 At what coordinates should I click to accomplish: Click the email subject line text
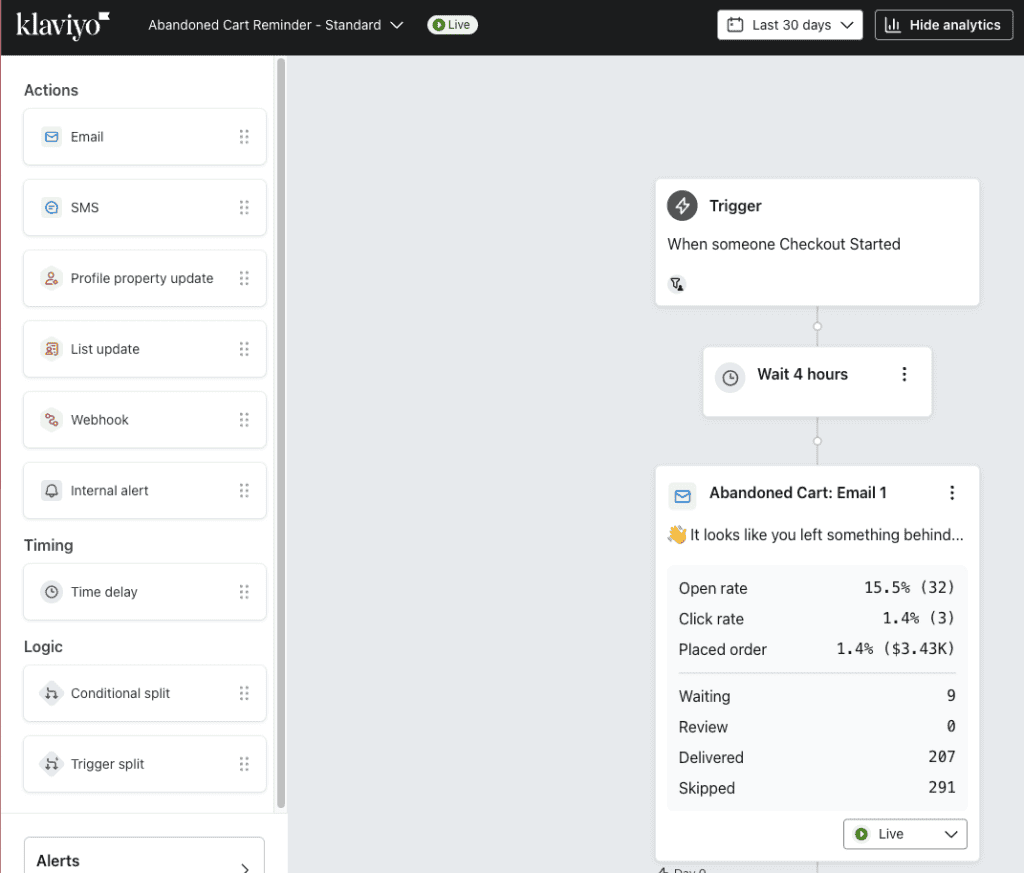815,535
